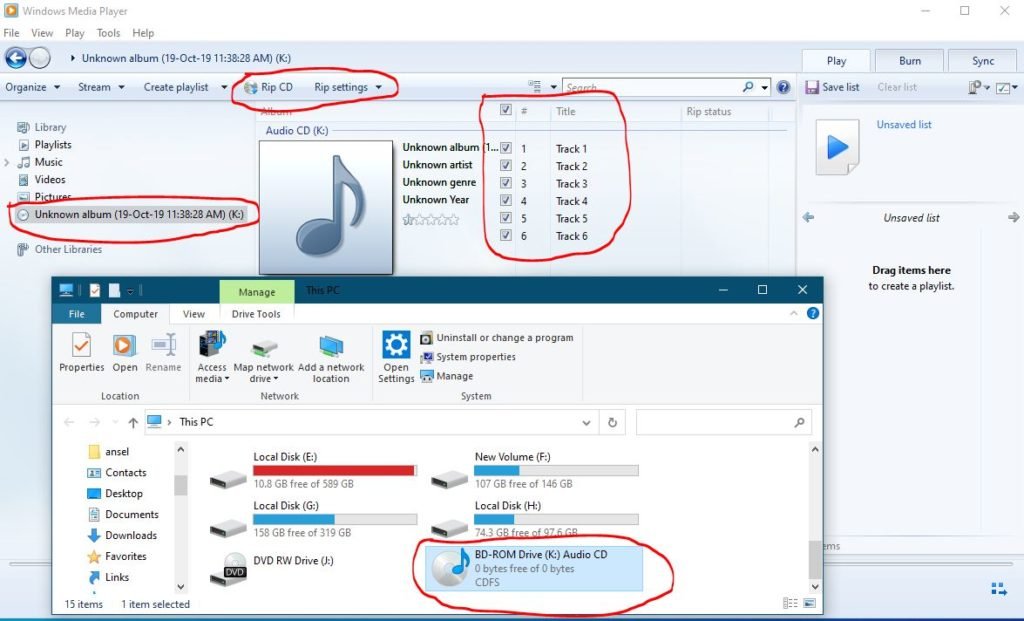Collapse the Explorer ribbon chevron
The height and width of the screenshot is (621, 1024).
793,313
